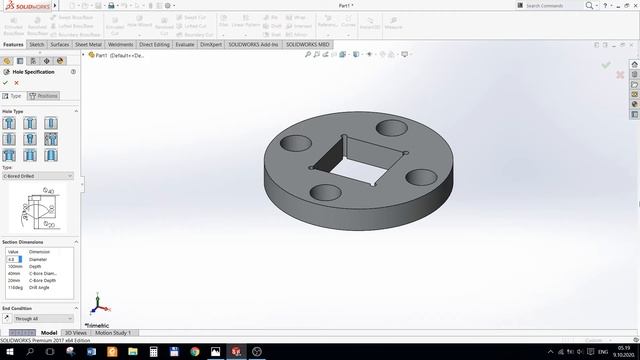Toggle the End Condition reverse direction button
The image size is (640, 360).
tap(7, 318)
